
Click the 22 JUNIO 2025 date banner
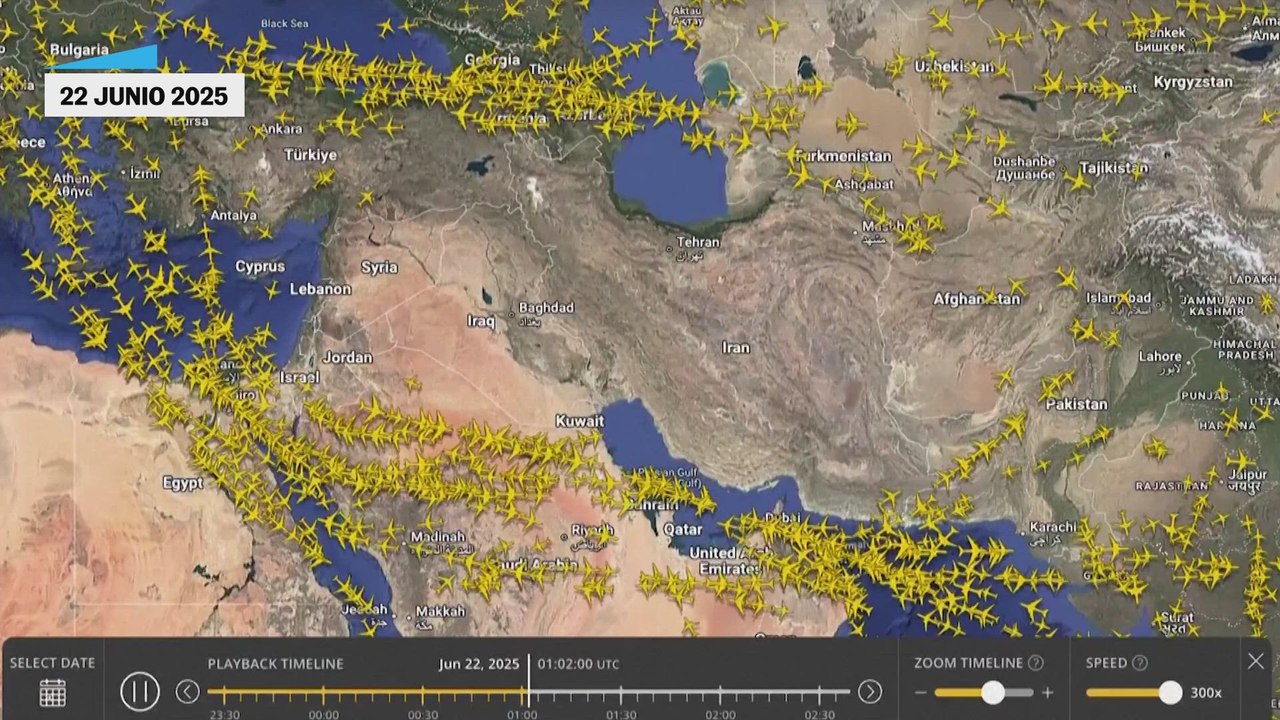pos(144,96)
